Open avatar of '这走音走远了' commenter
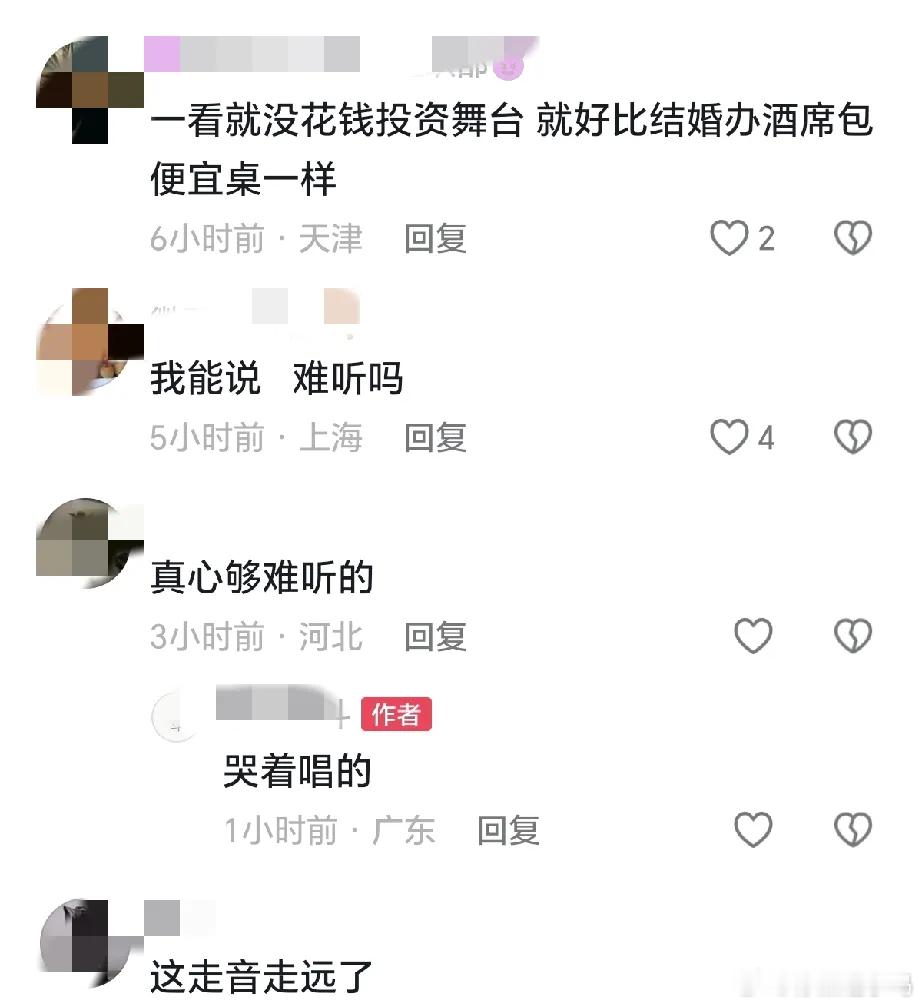 pos(90,943)
